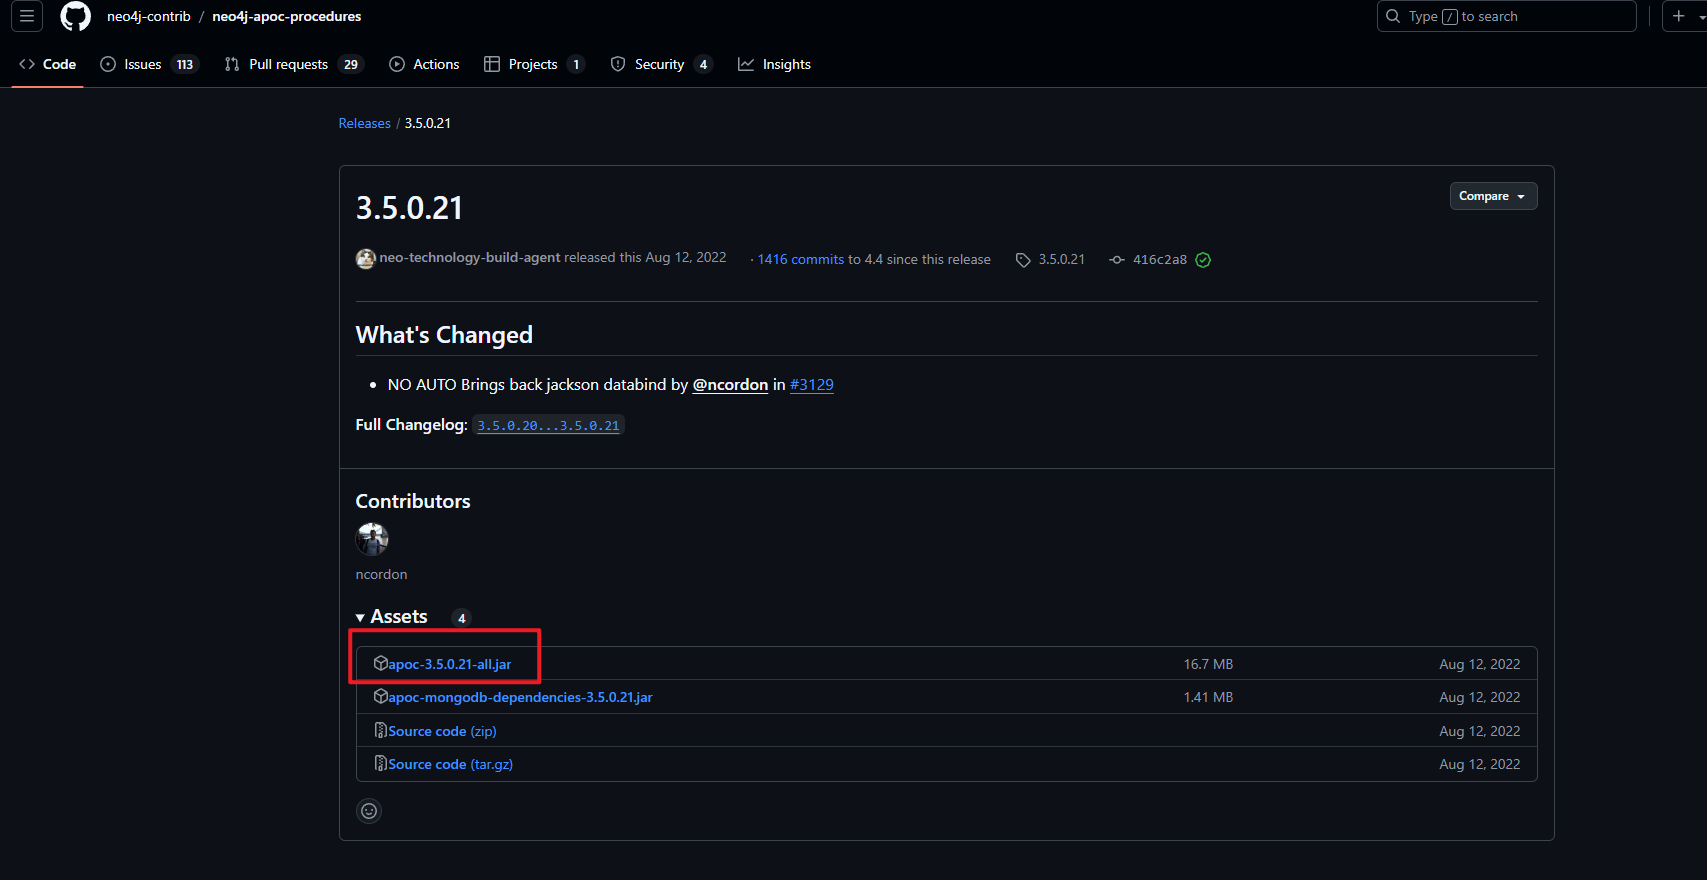The width and height of the screenshot is (1707, 880).
Task: Click the Issues count badge 113
Action: pyautogui.click(x=185, y=64)
